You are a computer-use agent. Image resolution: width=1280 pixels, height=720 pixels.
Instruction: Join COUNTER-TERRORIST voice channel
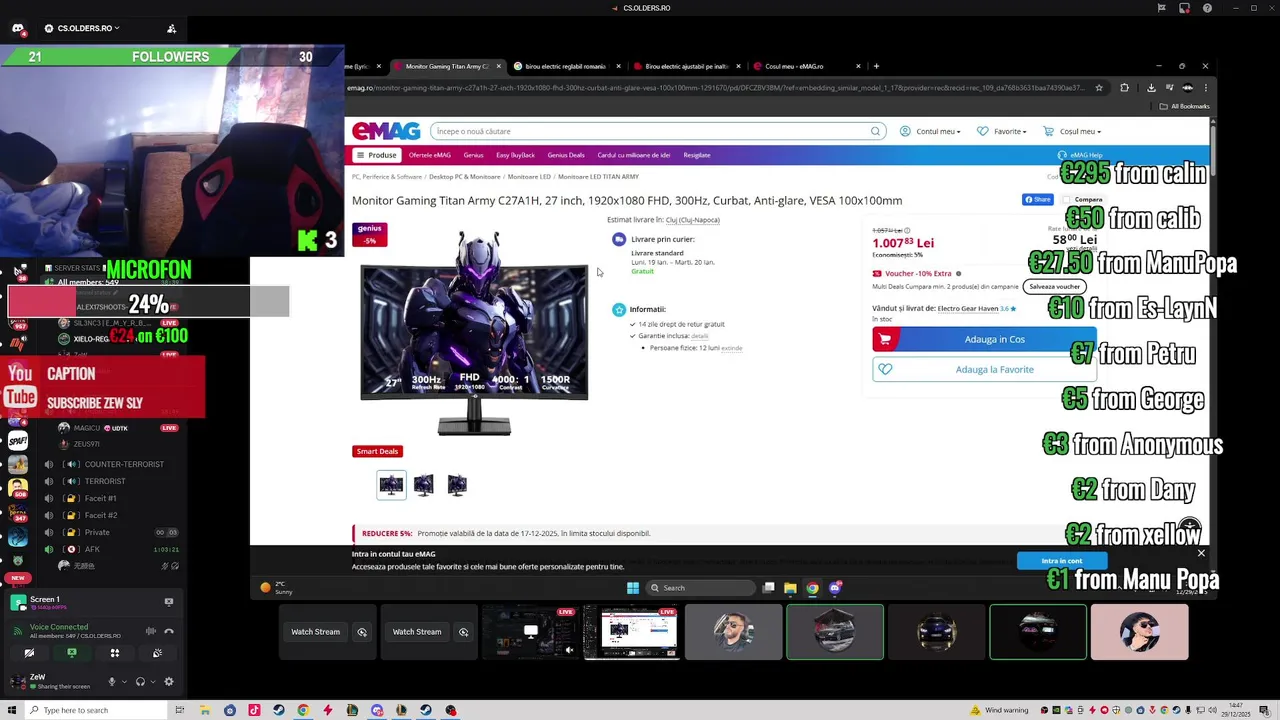click(111, 464)
